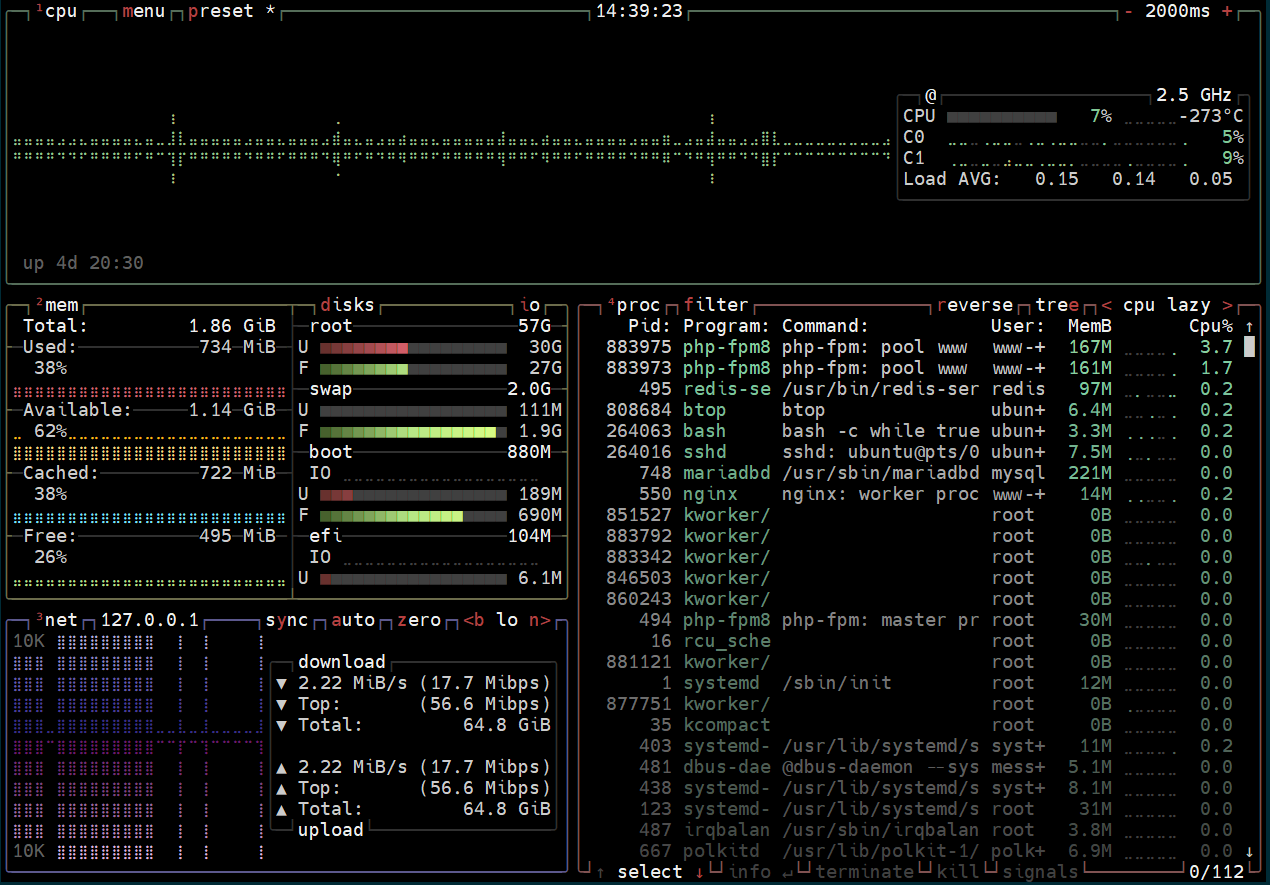Open the btop menu
Image resolution: width=1270 pixels, height=885 pixels.
(143, 11)
